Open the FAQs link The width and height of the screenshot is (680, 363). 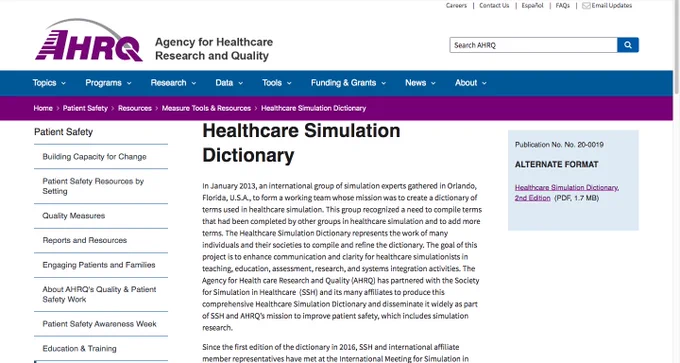562,6
